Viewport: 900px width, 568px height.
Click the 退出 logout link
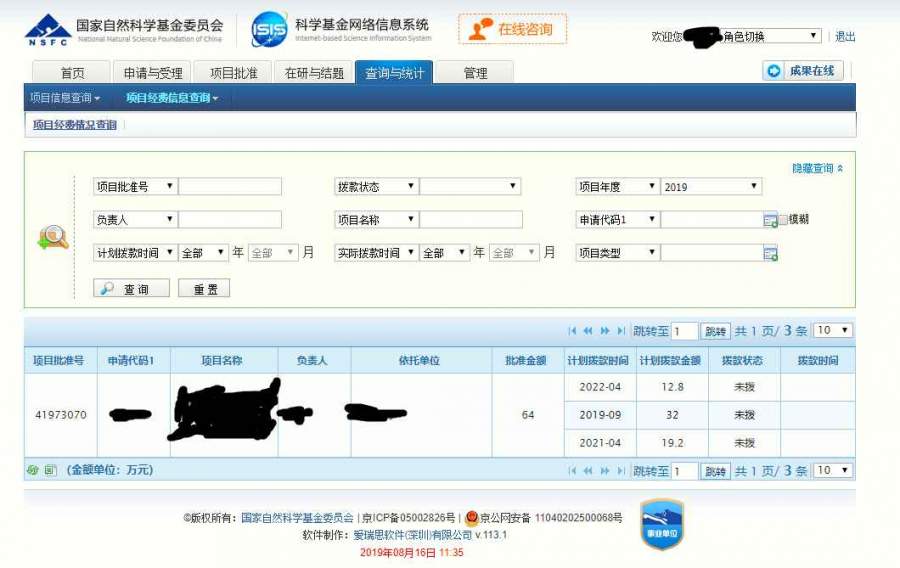845,36
